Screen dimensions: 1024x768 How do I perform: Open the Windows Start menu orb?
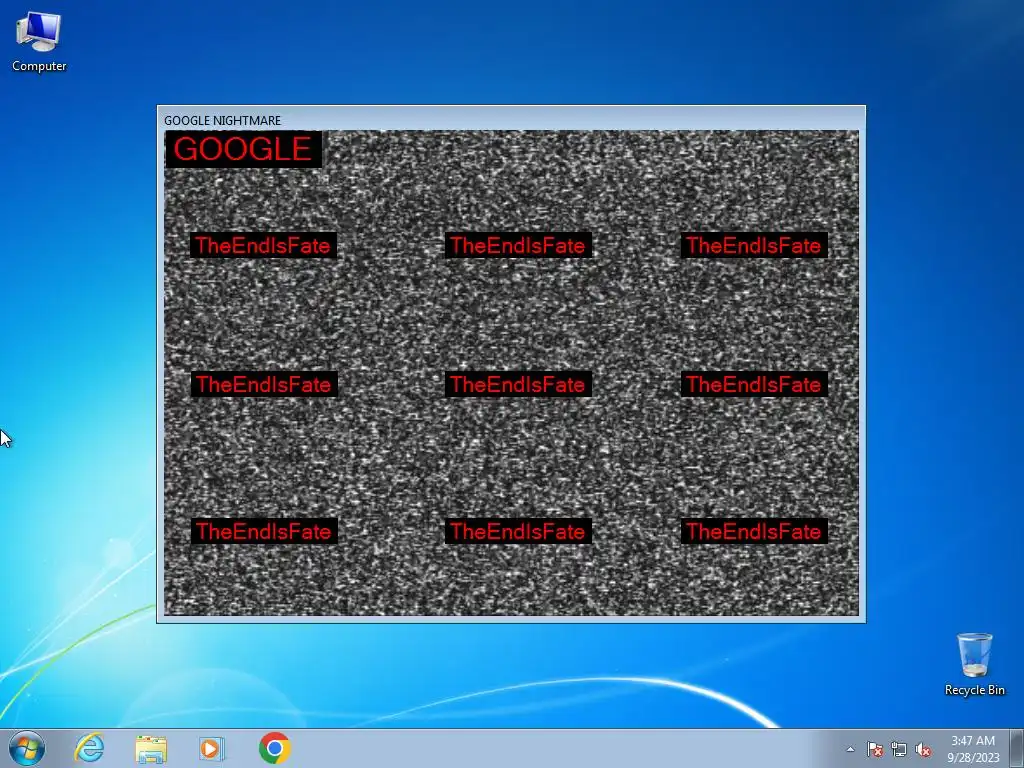[x=27, y=748]
